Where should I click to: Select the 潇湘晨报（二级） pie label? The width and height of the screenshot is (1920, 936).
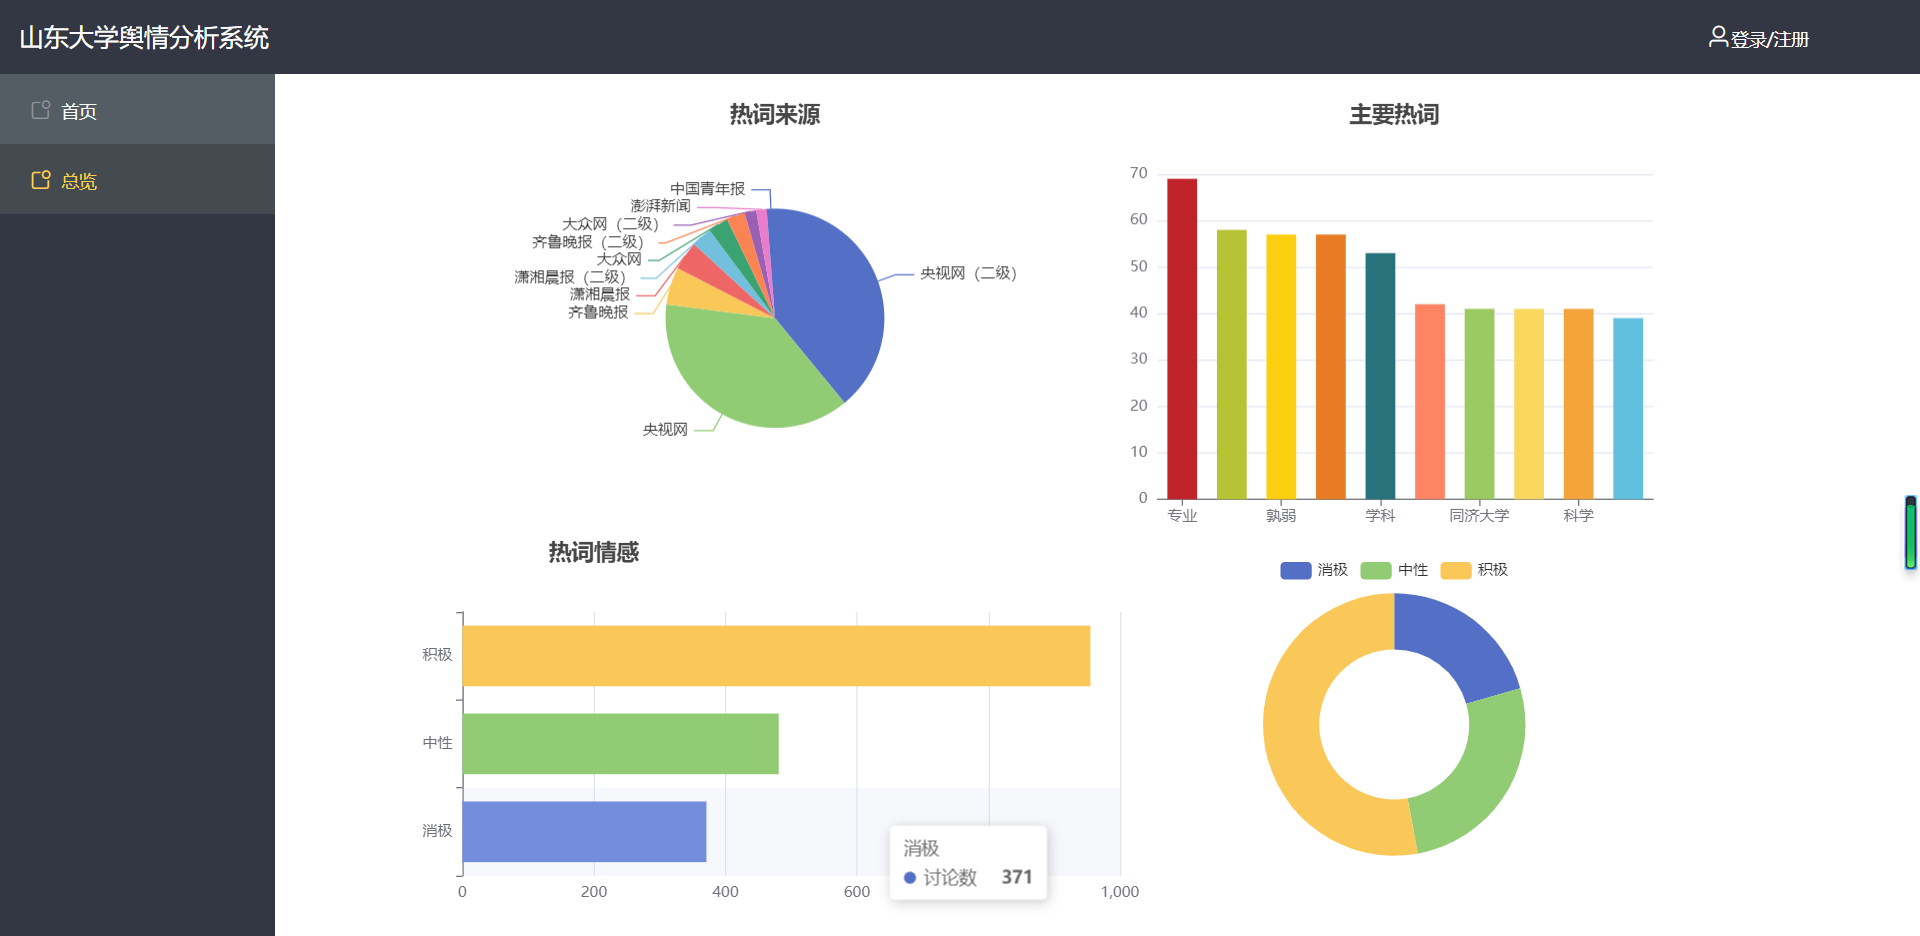coord(570,277)
